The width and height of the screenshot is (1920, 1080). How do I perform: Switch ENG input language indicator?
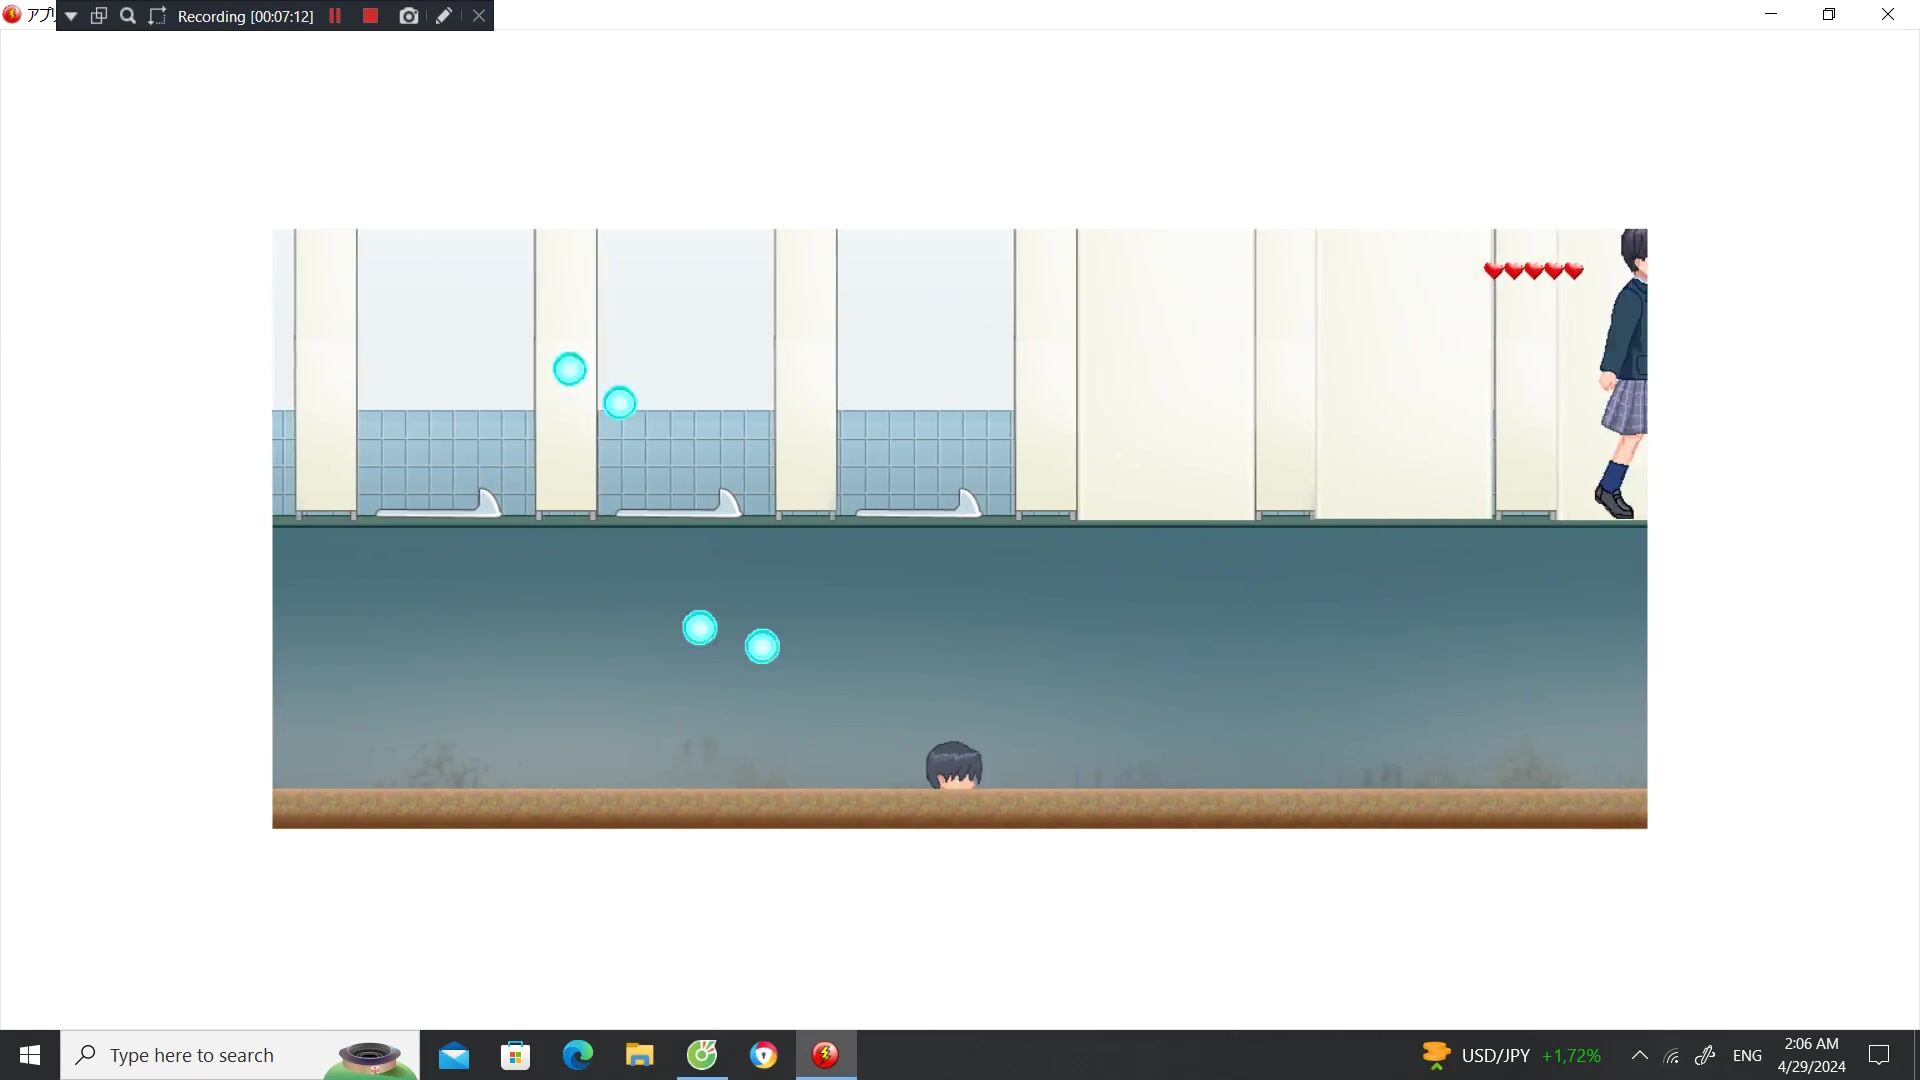pyautogui.click(x=1747, y=1055)
